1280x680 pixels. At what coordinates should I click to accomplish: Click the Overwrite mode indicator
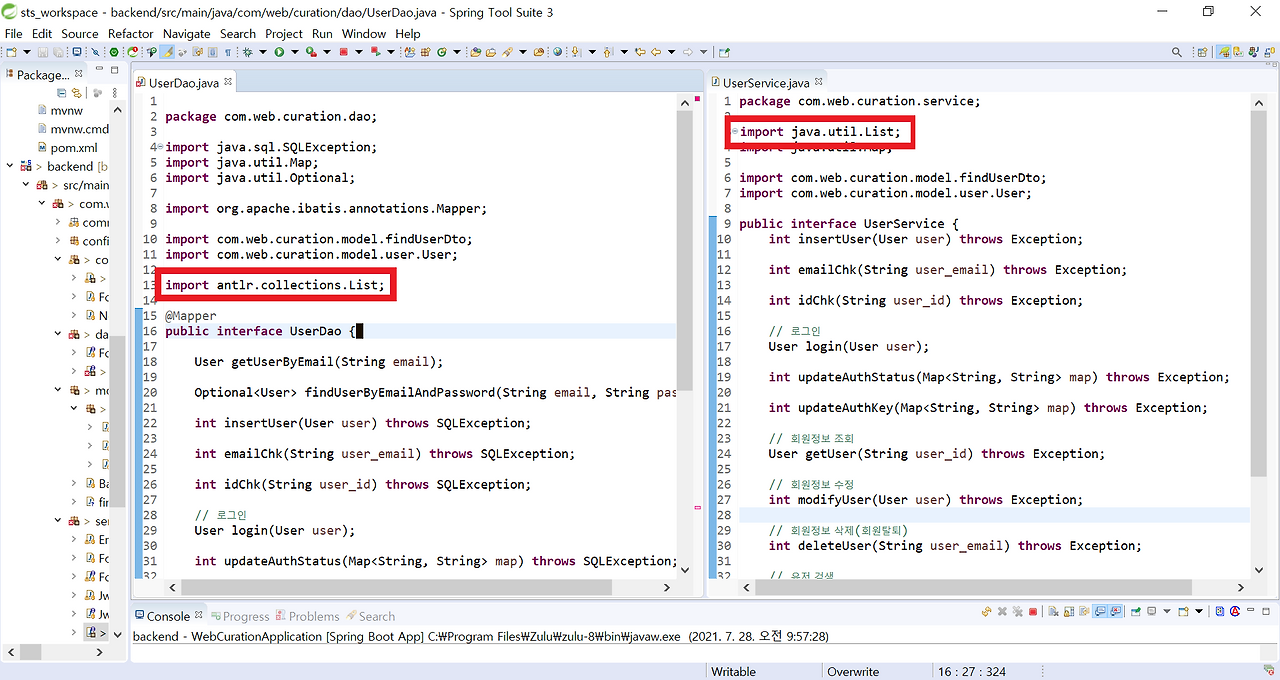[852, 670]
